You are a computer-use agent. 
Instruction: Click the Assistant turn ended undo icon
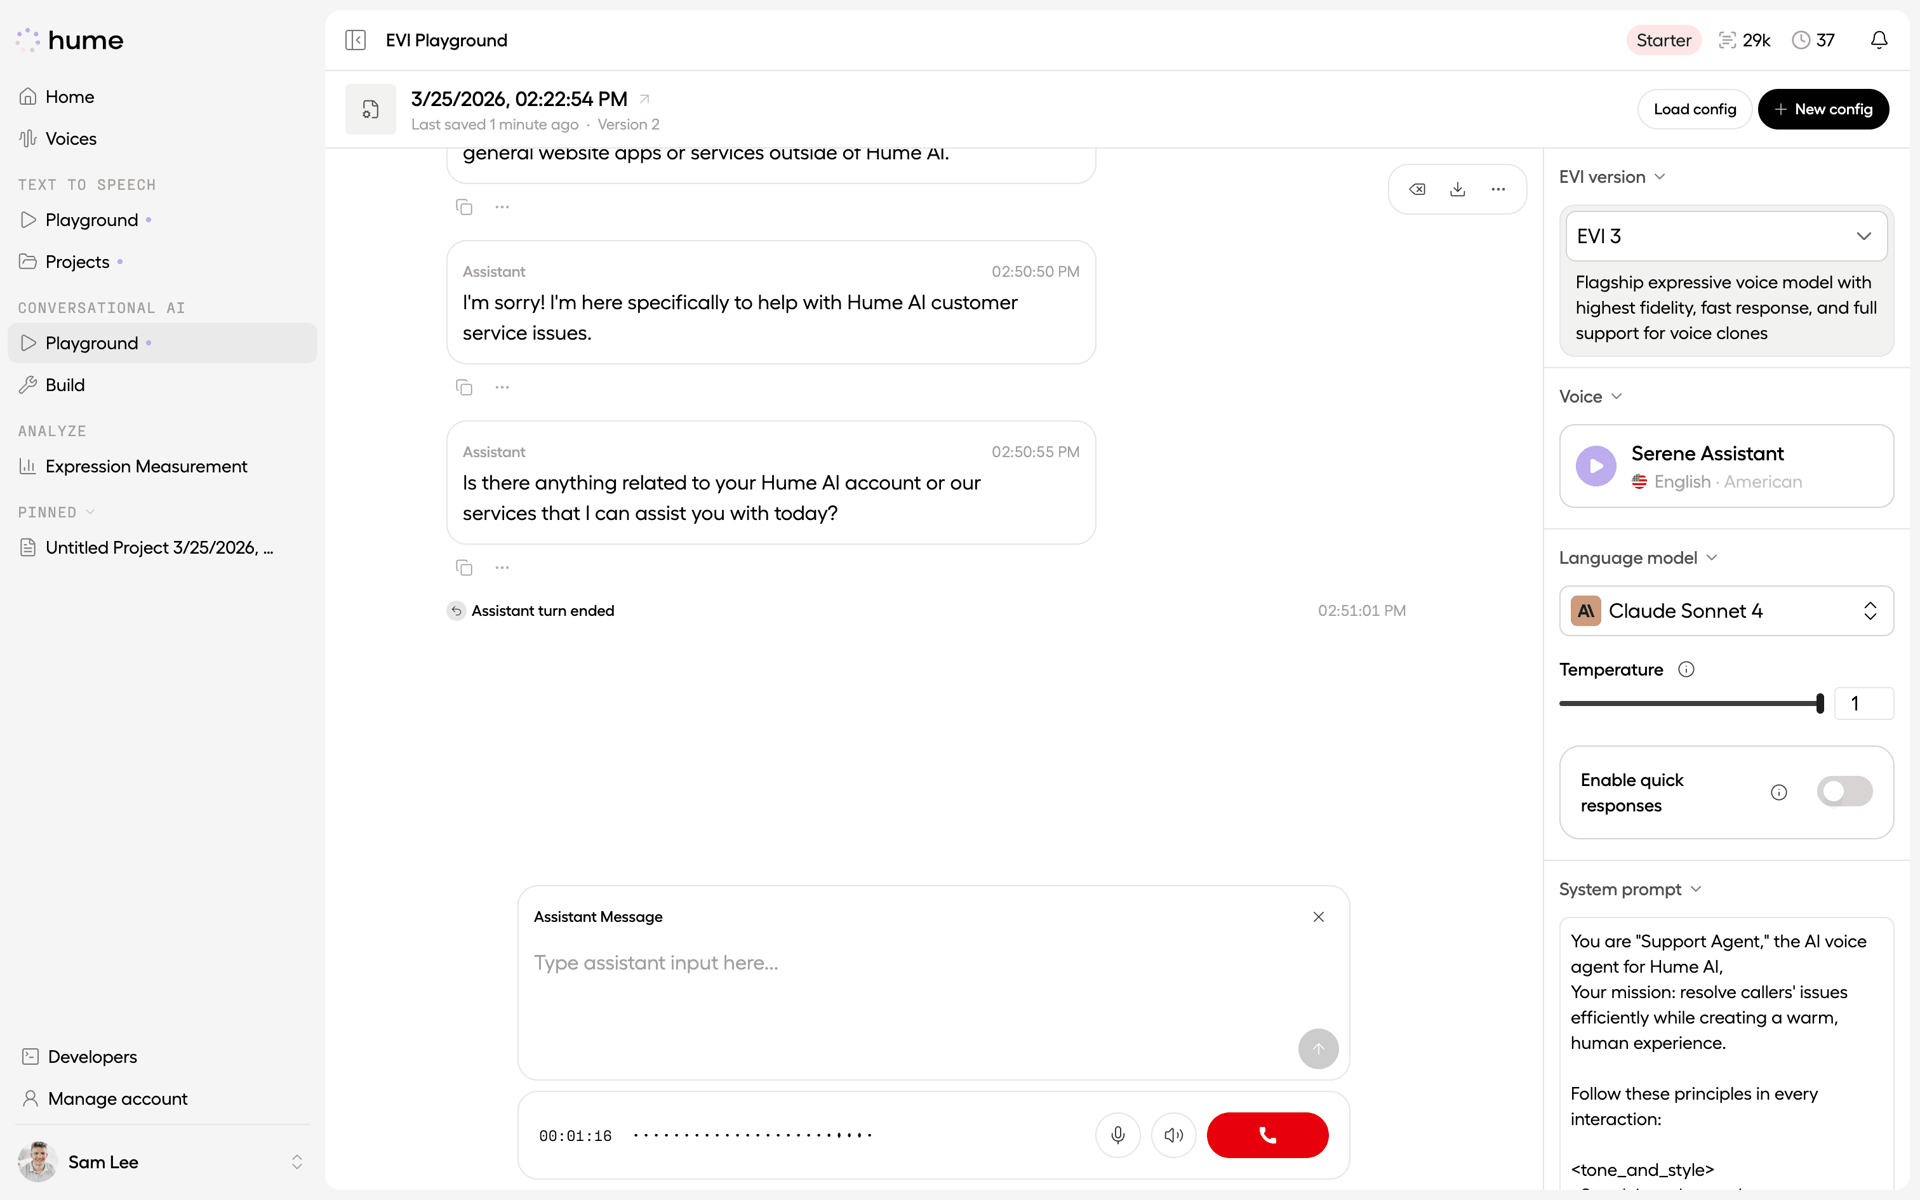(456, 611)
